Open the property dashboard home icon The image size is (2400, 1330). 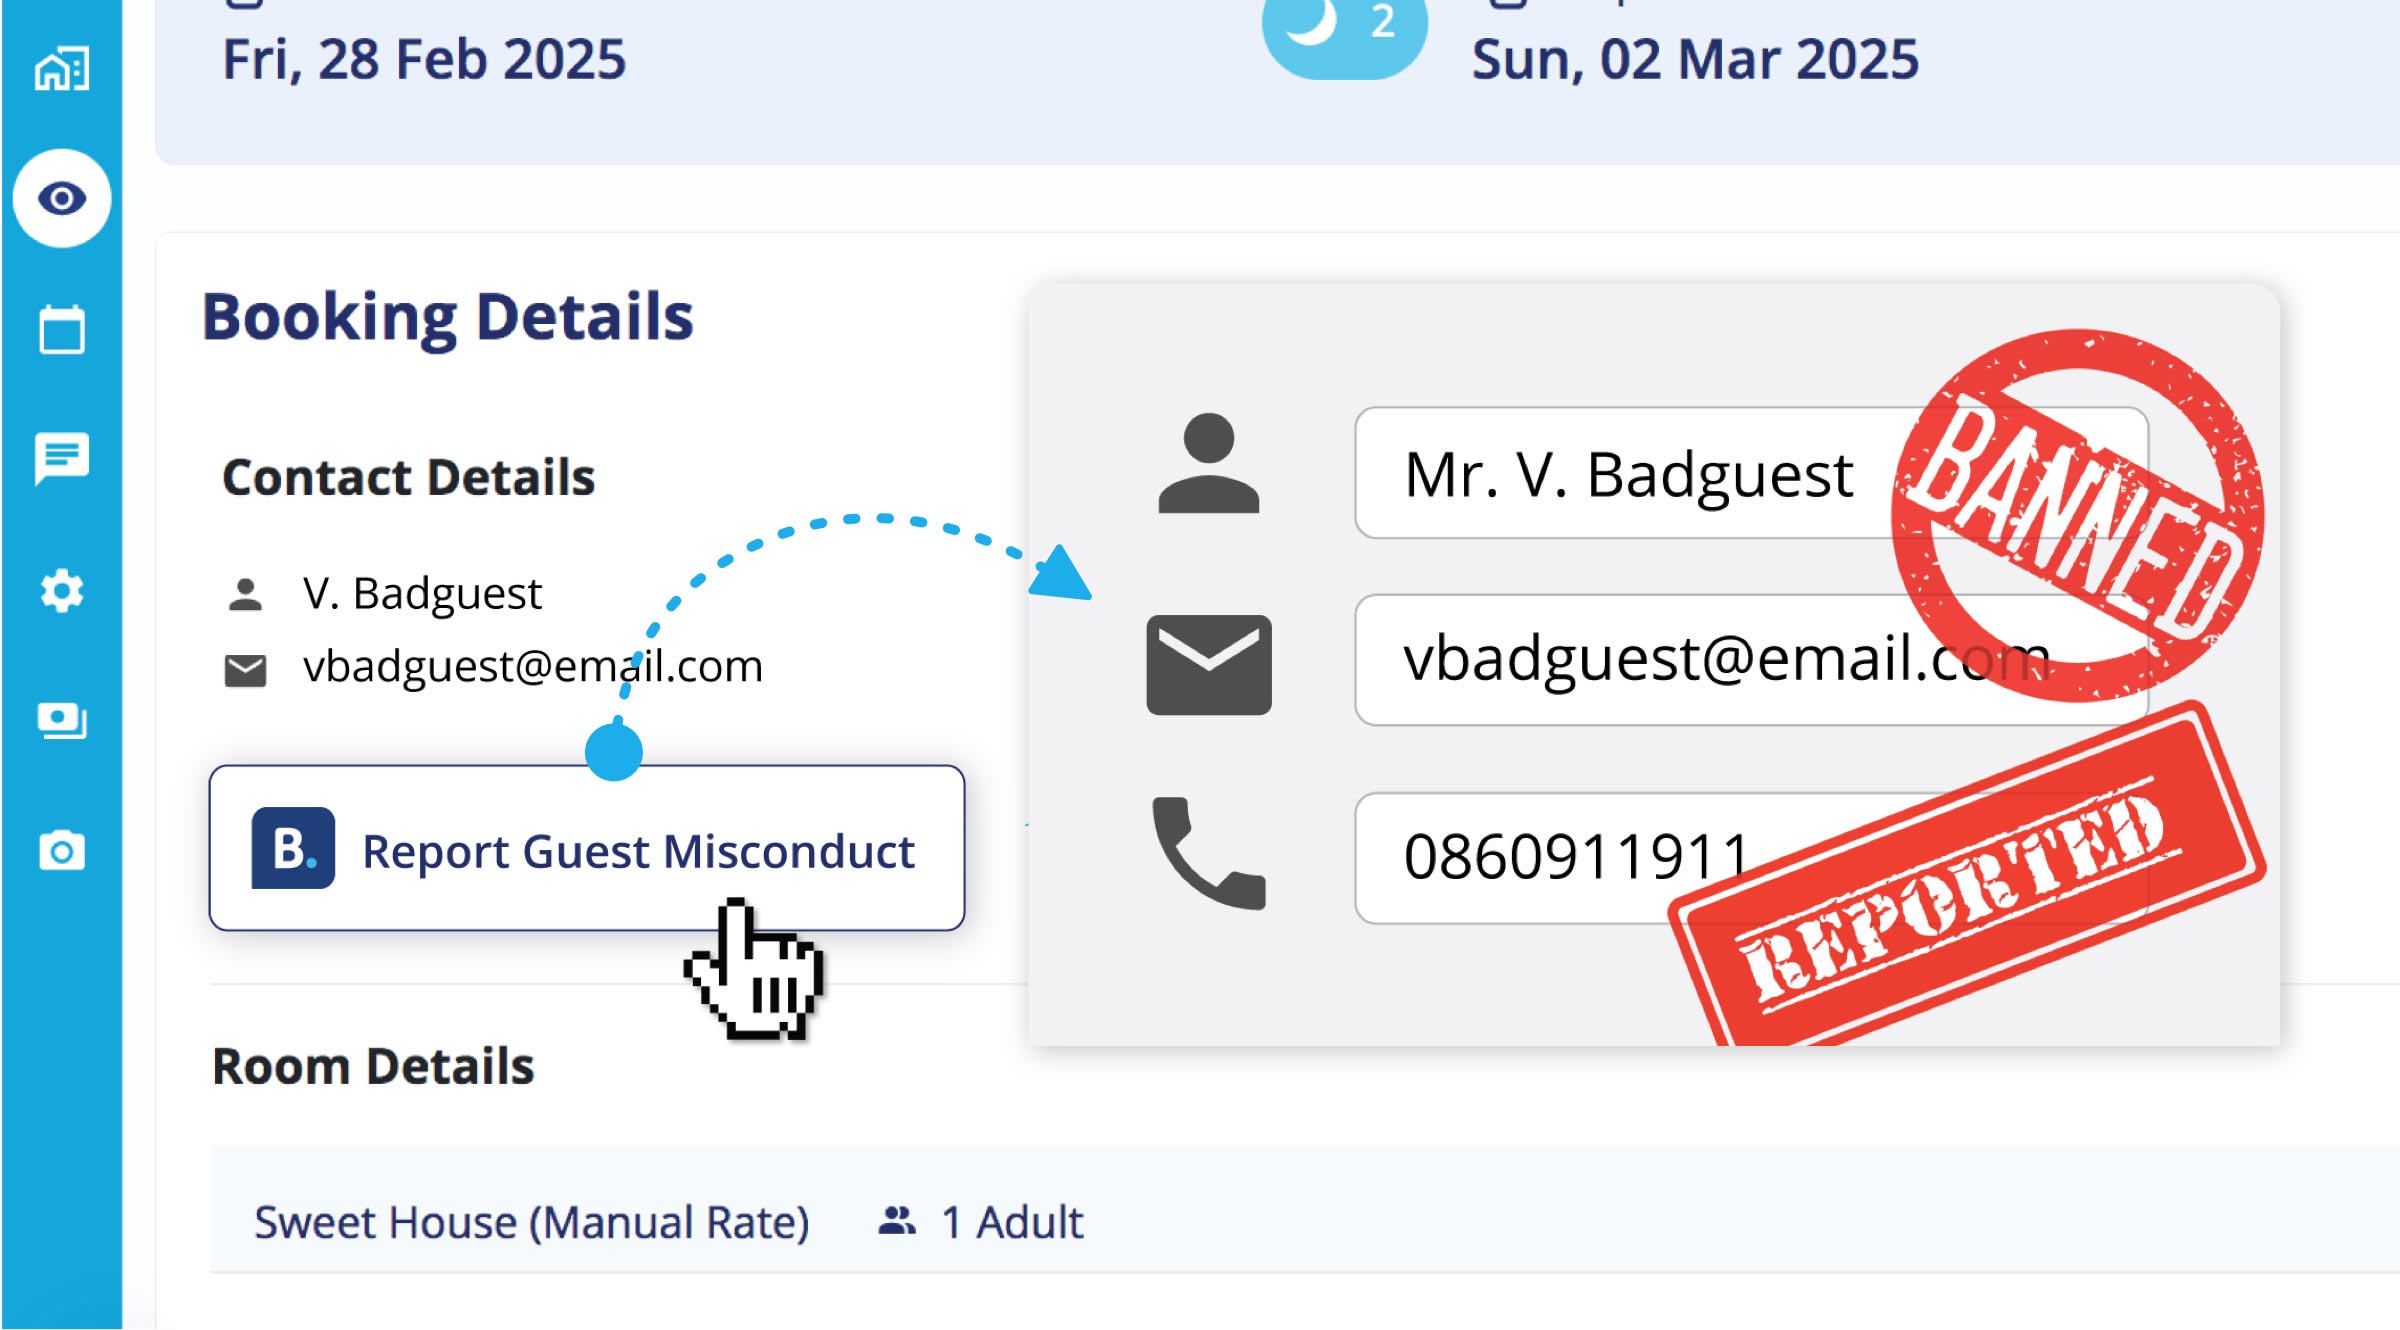[62, 69]
